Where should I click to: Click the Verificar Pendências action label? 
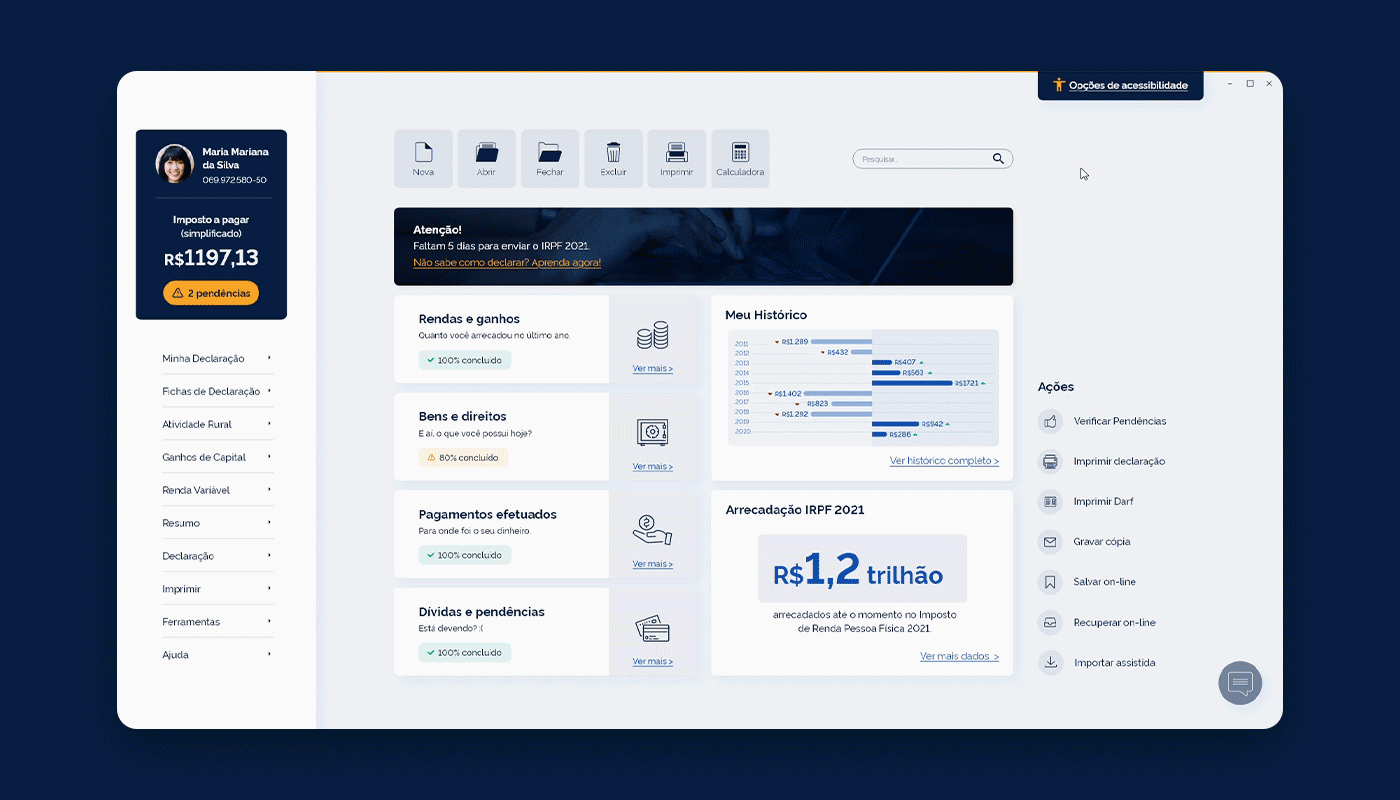(1120, 421)
